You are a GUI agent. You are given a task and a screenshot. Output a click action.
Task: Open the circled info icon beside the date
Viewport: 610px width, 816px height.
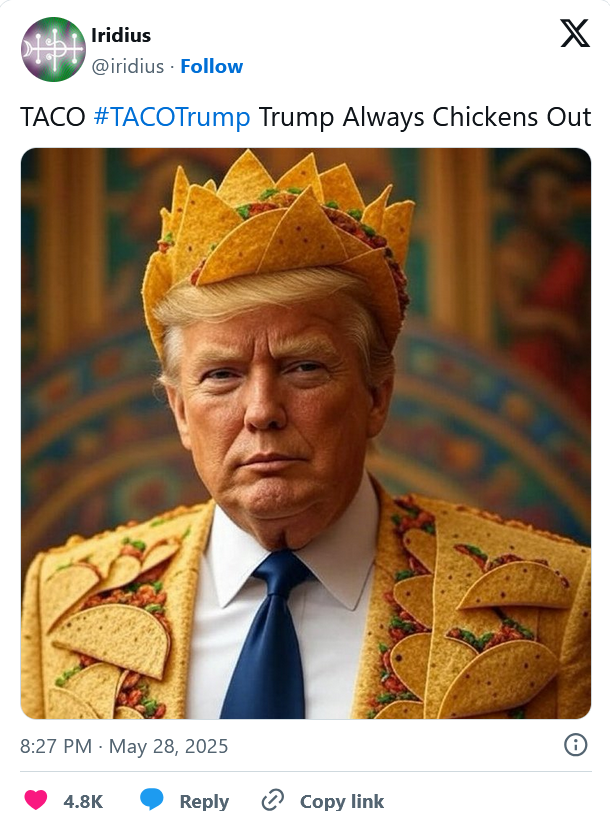tap(576, 745)
